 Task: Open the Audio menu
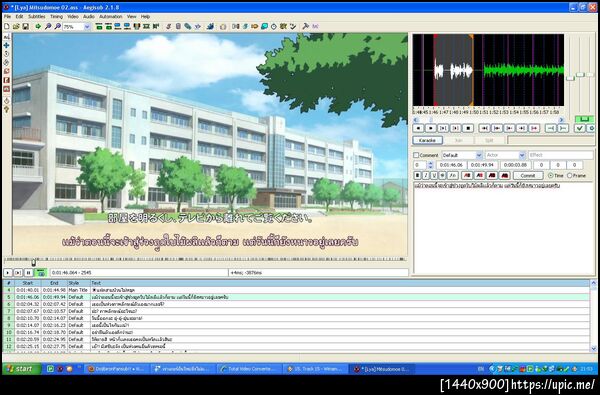(88, 16)
